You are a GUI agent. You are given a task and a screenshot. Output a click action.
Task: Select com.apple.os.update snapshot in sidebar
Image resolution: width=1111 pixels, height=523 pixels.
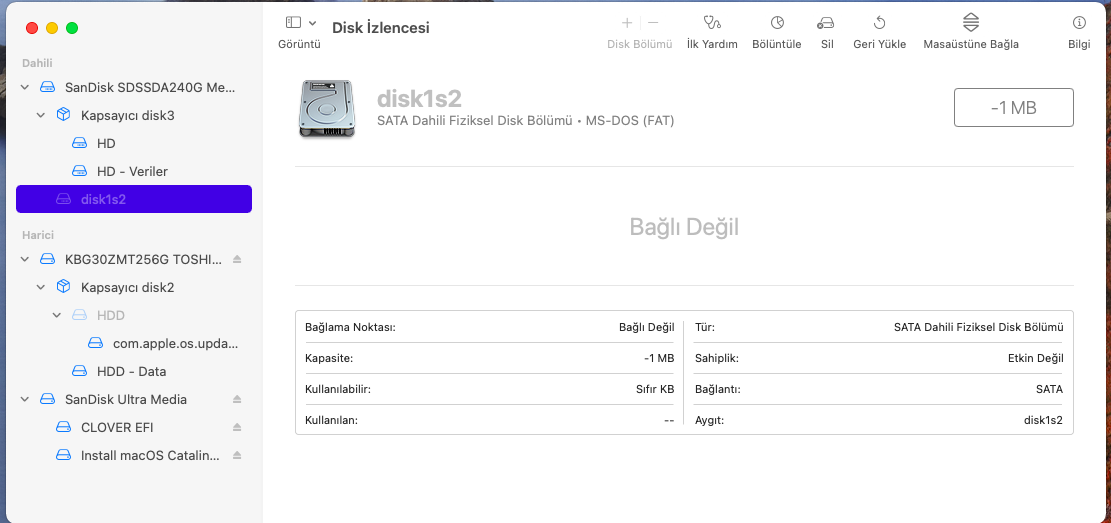175,344
